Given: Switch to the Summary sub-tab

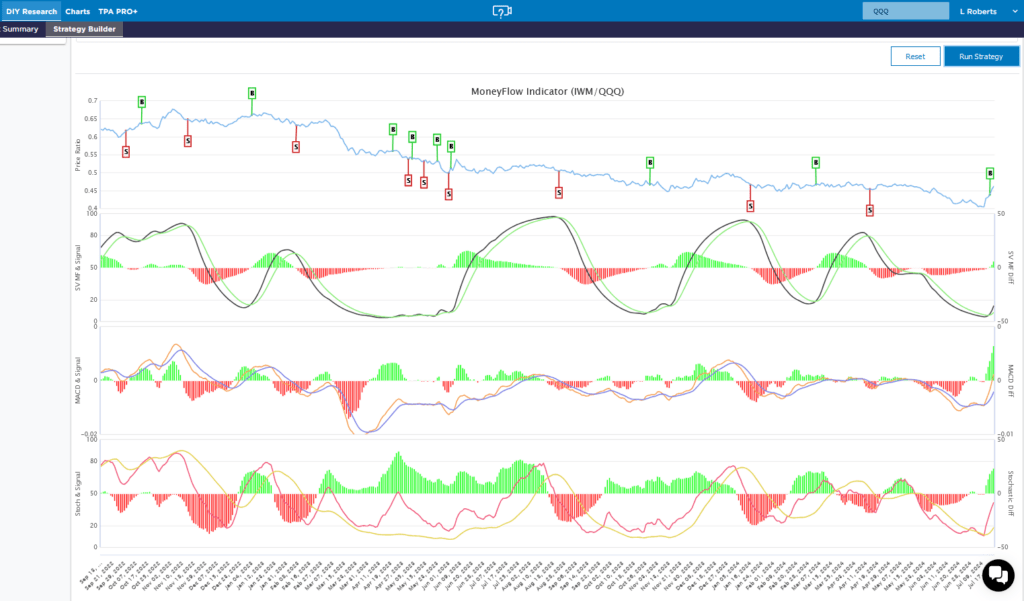Looking at the screenshot, I should pos(21,29).
